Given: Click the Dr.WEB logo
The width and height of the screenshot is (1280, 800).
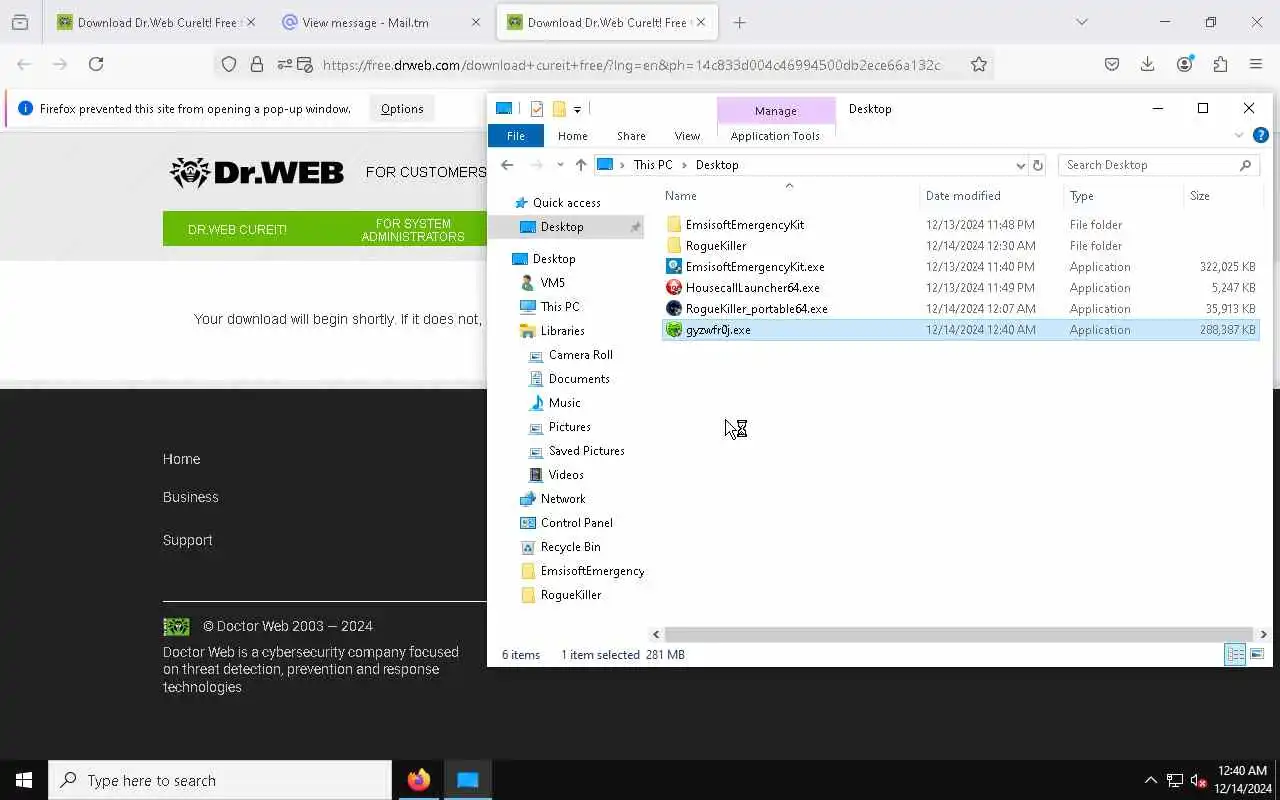Looking at the screenshot, I should 256,172.
